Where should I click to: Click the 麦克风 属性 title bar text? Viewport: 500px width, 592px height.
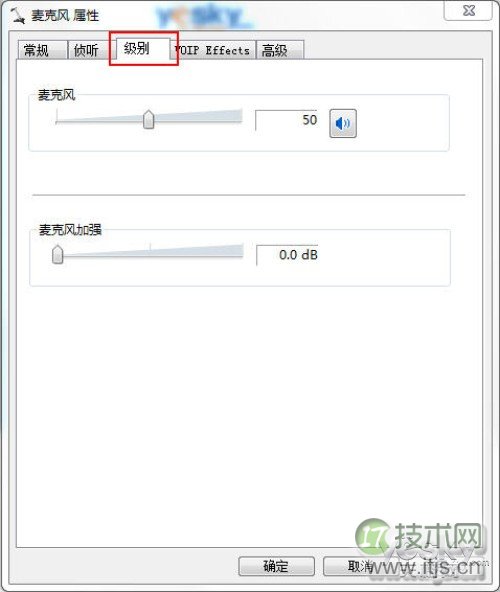(65, 16)
